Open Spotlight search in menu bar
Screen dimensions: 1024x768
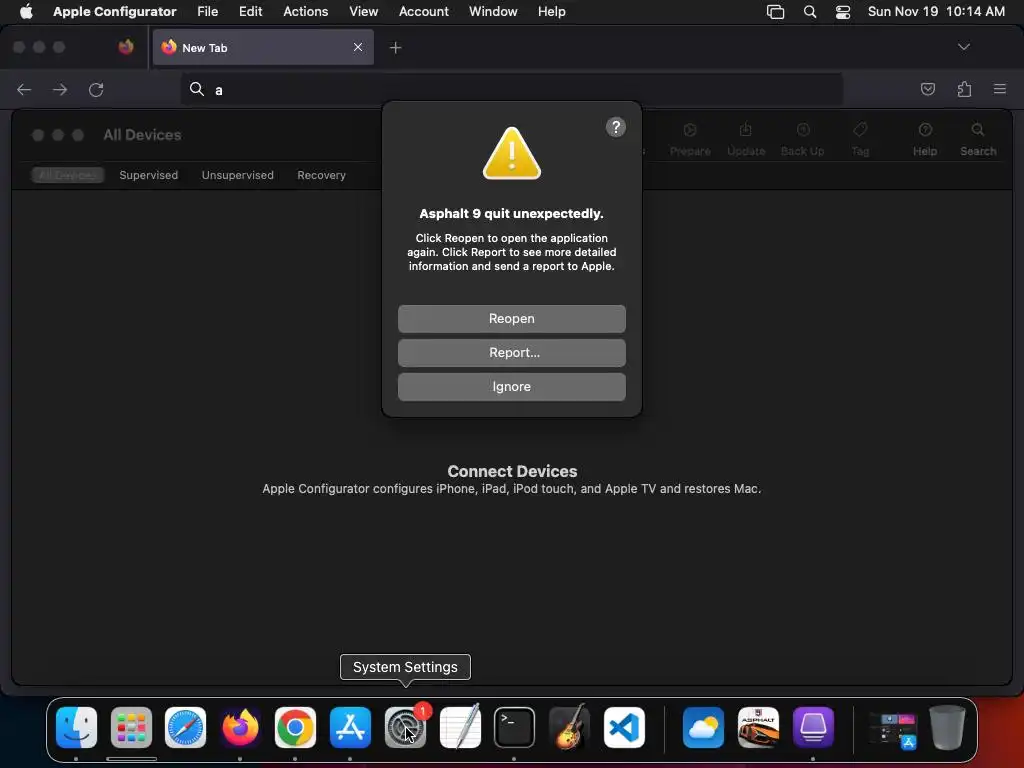(809, 12)
